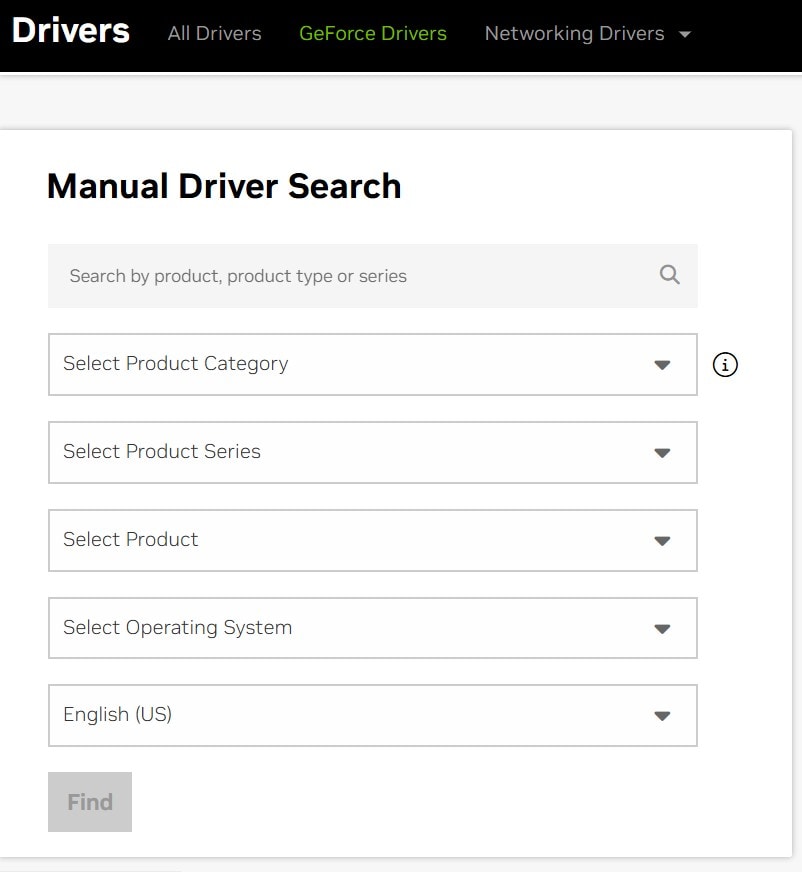This screenshot has width=802, height=872.
Task: Switch to the GeForce Drivers tab
Action: (373, 33)
